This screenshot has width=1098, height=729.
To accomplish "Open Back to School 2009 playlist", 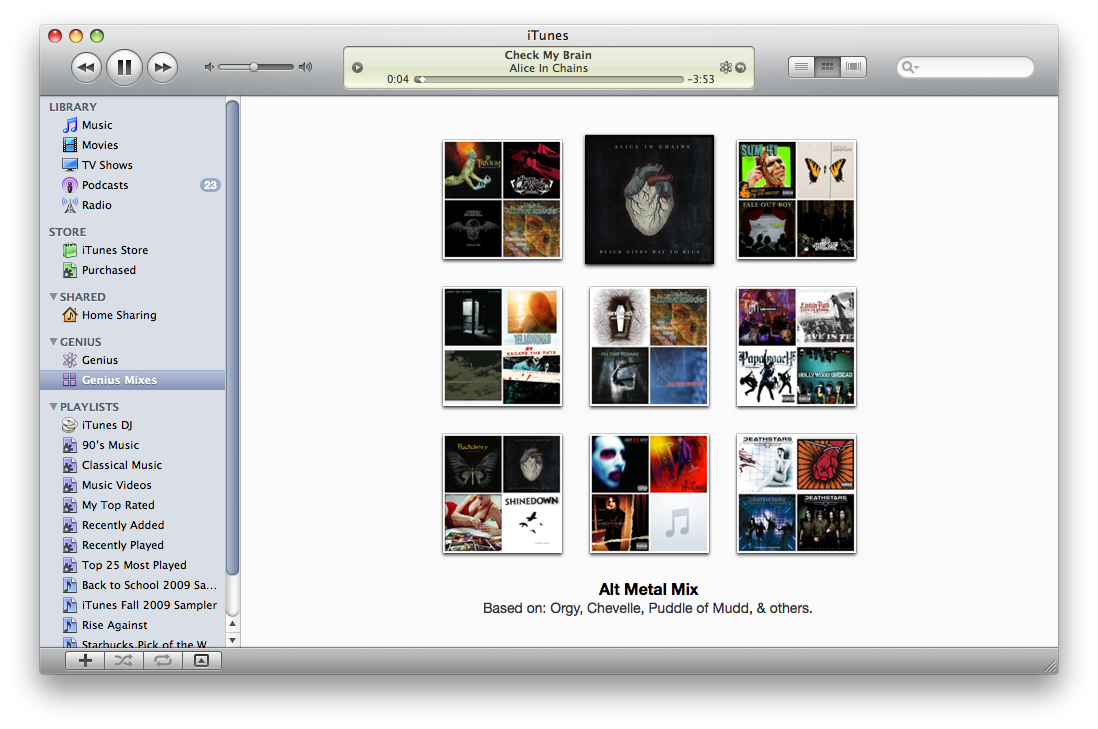I will [133, 585].
